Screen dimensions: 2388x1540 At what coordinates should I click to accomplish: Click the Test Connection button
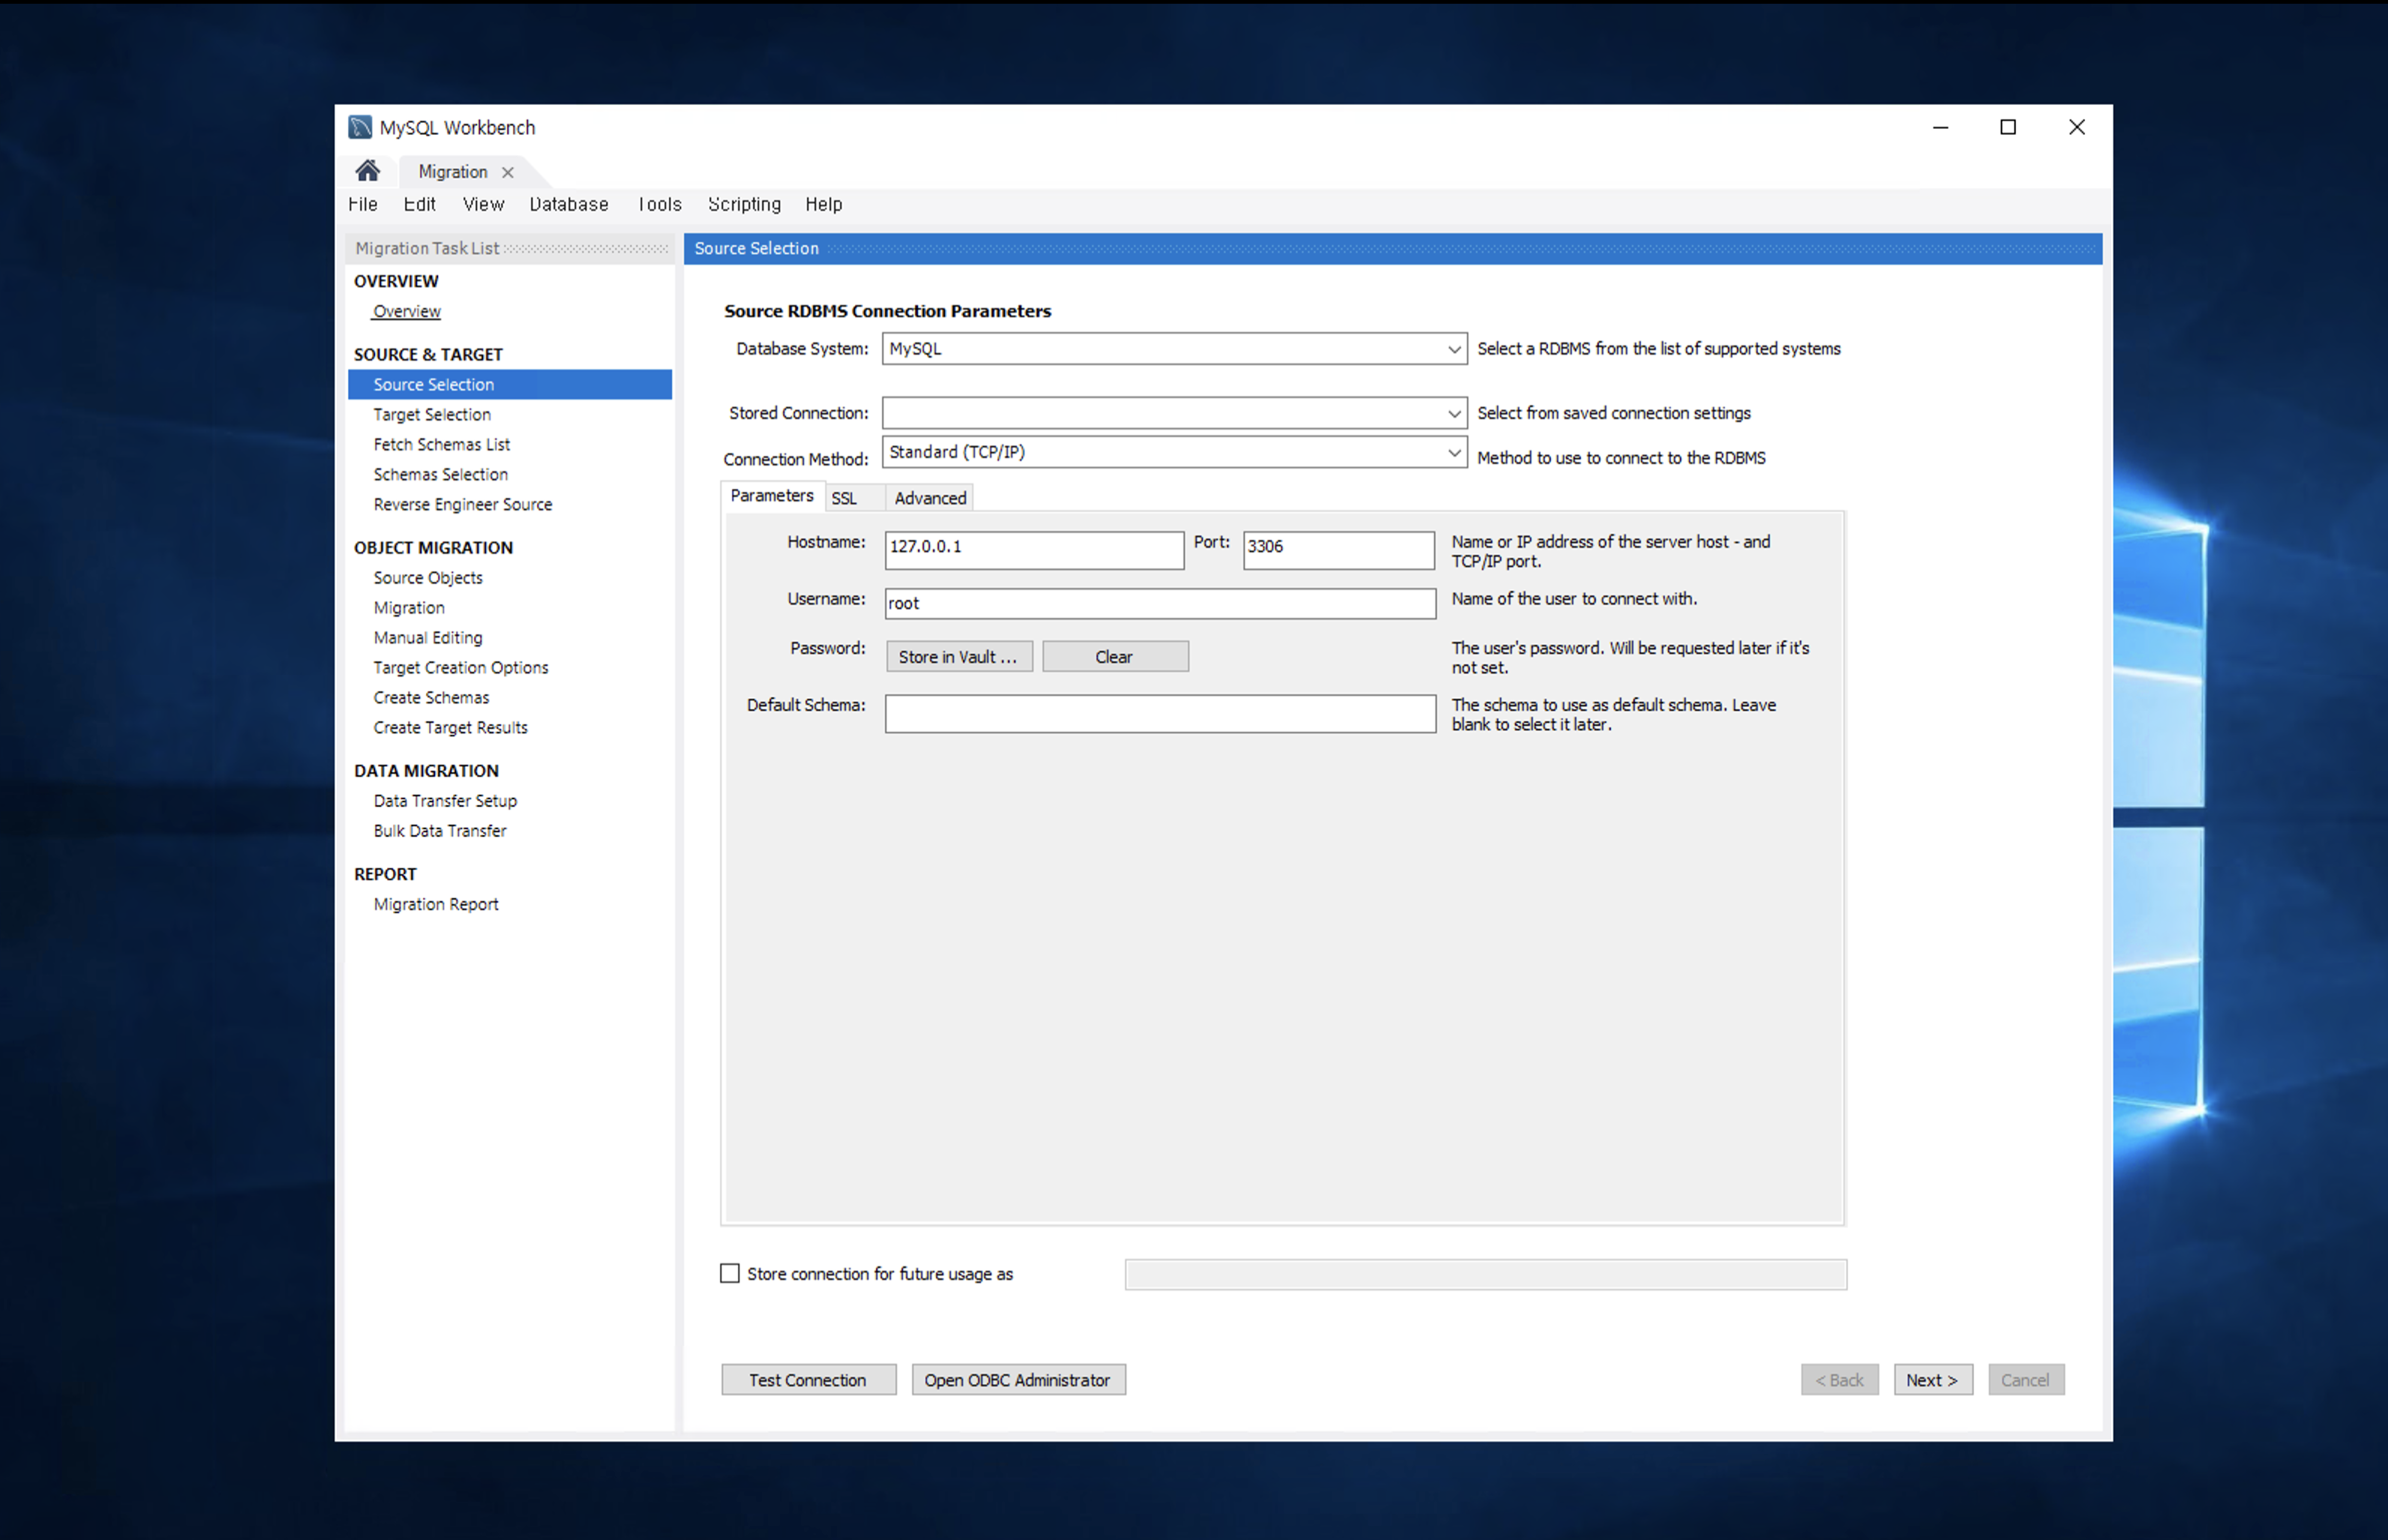tap(808, 1380)
